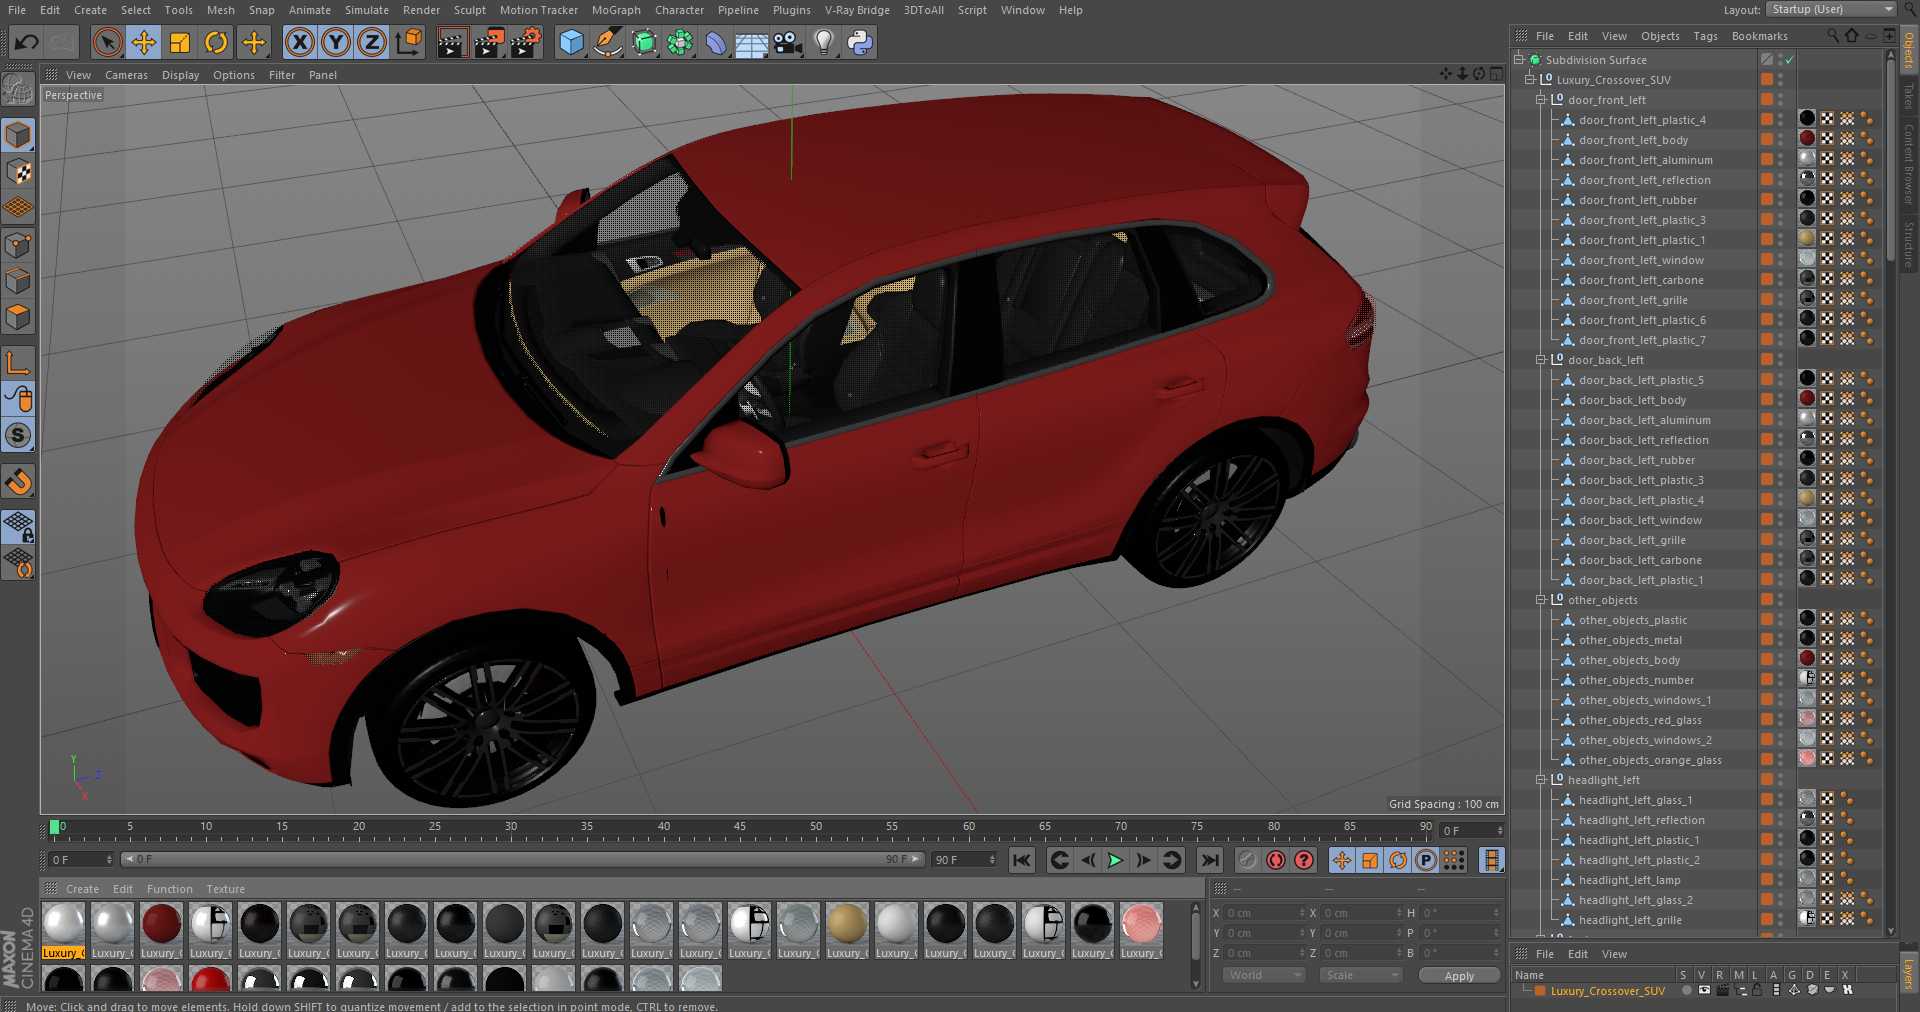Open the Python script icon
Screen dimensions: 1920x1012
[x=860, y=42]
